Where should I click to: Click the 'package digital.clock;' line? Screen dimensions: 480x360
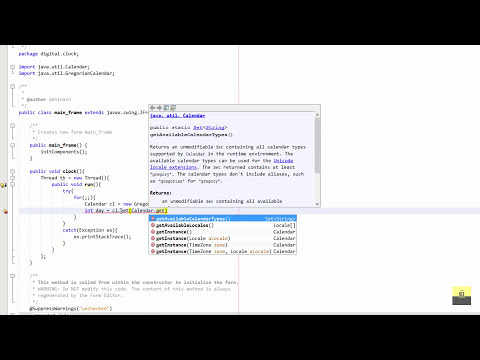49,54
